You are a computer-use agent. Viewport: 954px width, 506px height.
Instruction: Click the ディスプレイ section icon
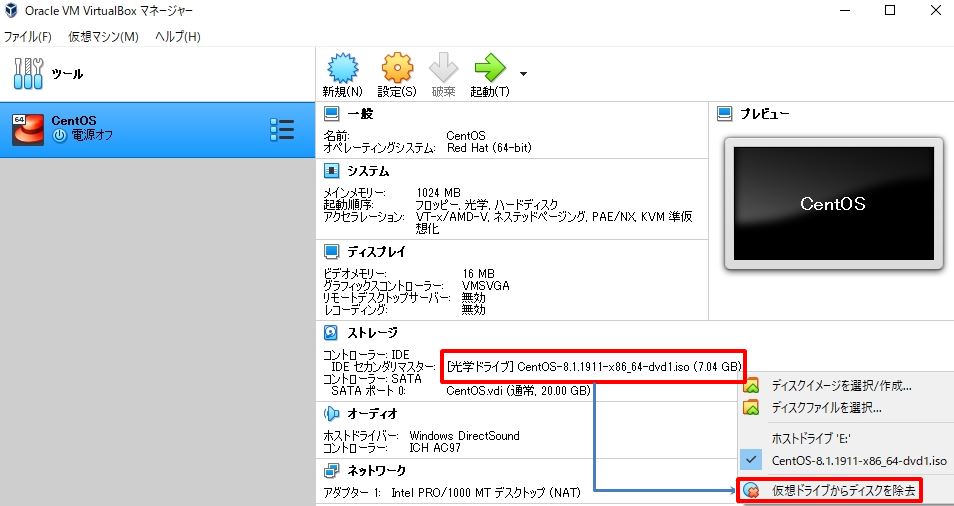pos(332,251)
